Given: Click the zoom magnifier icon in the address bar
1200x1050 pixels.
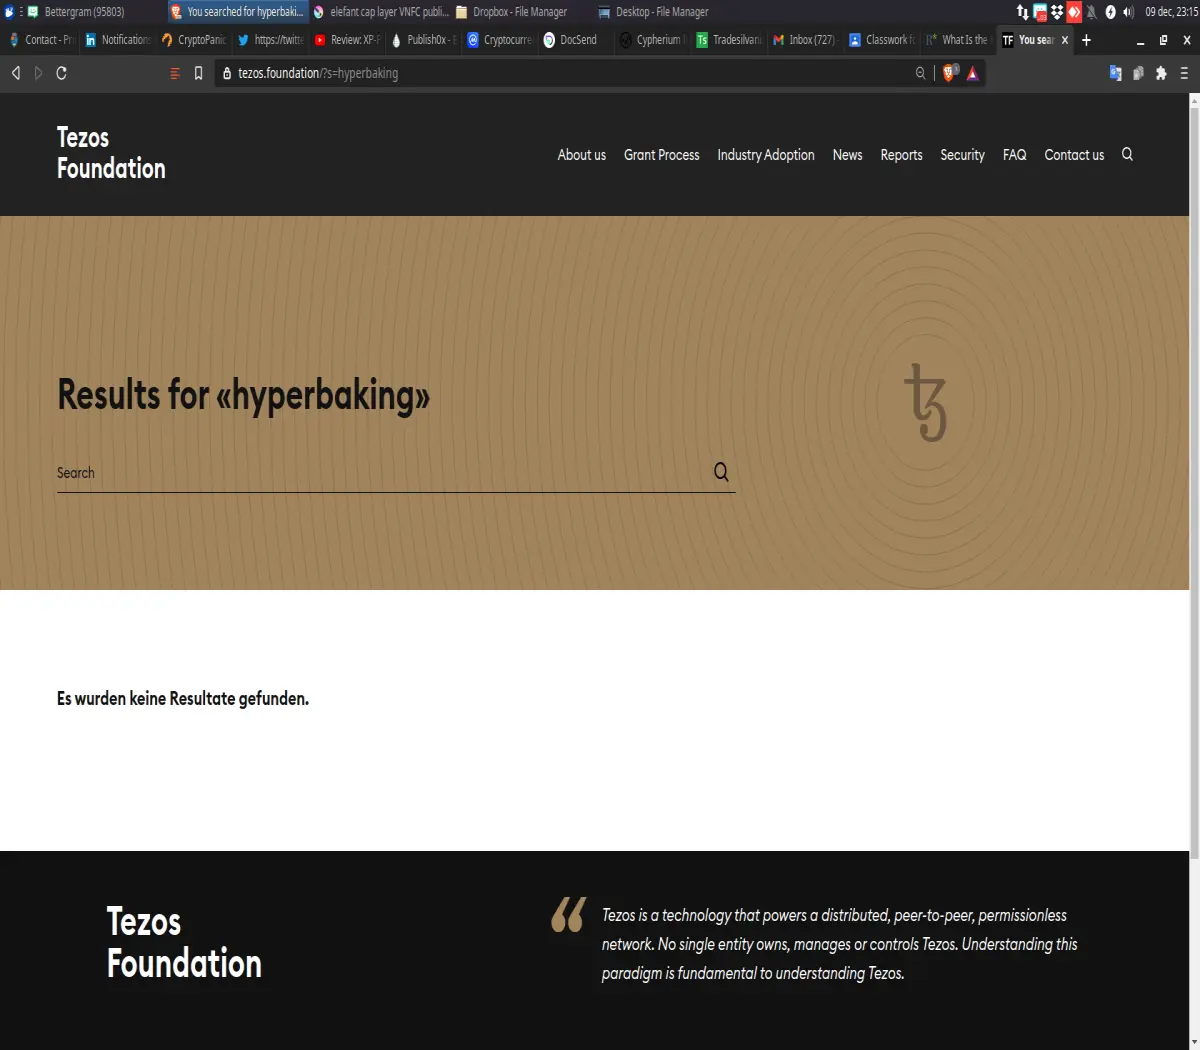Looking at the screenshot, I should [x=920, y=73].
